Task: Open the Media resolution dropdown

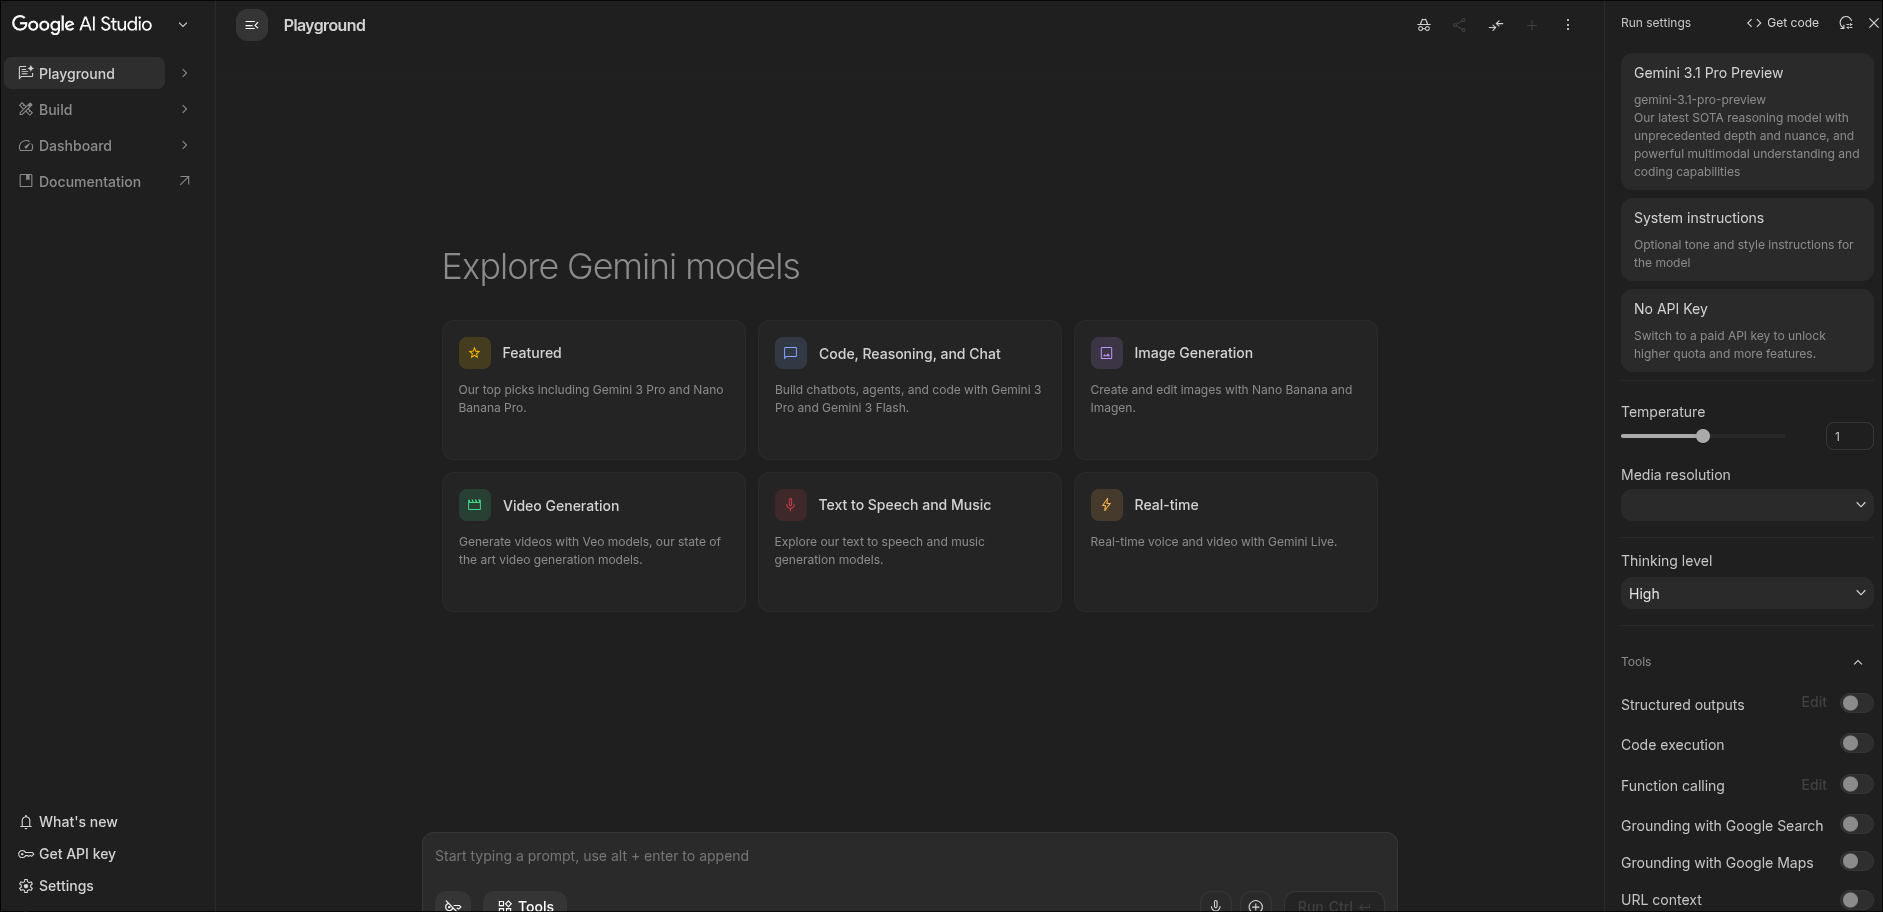Action: pos(1746,505)
